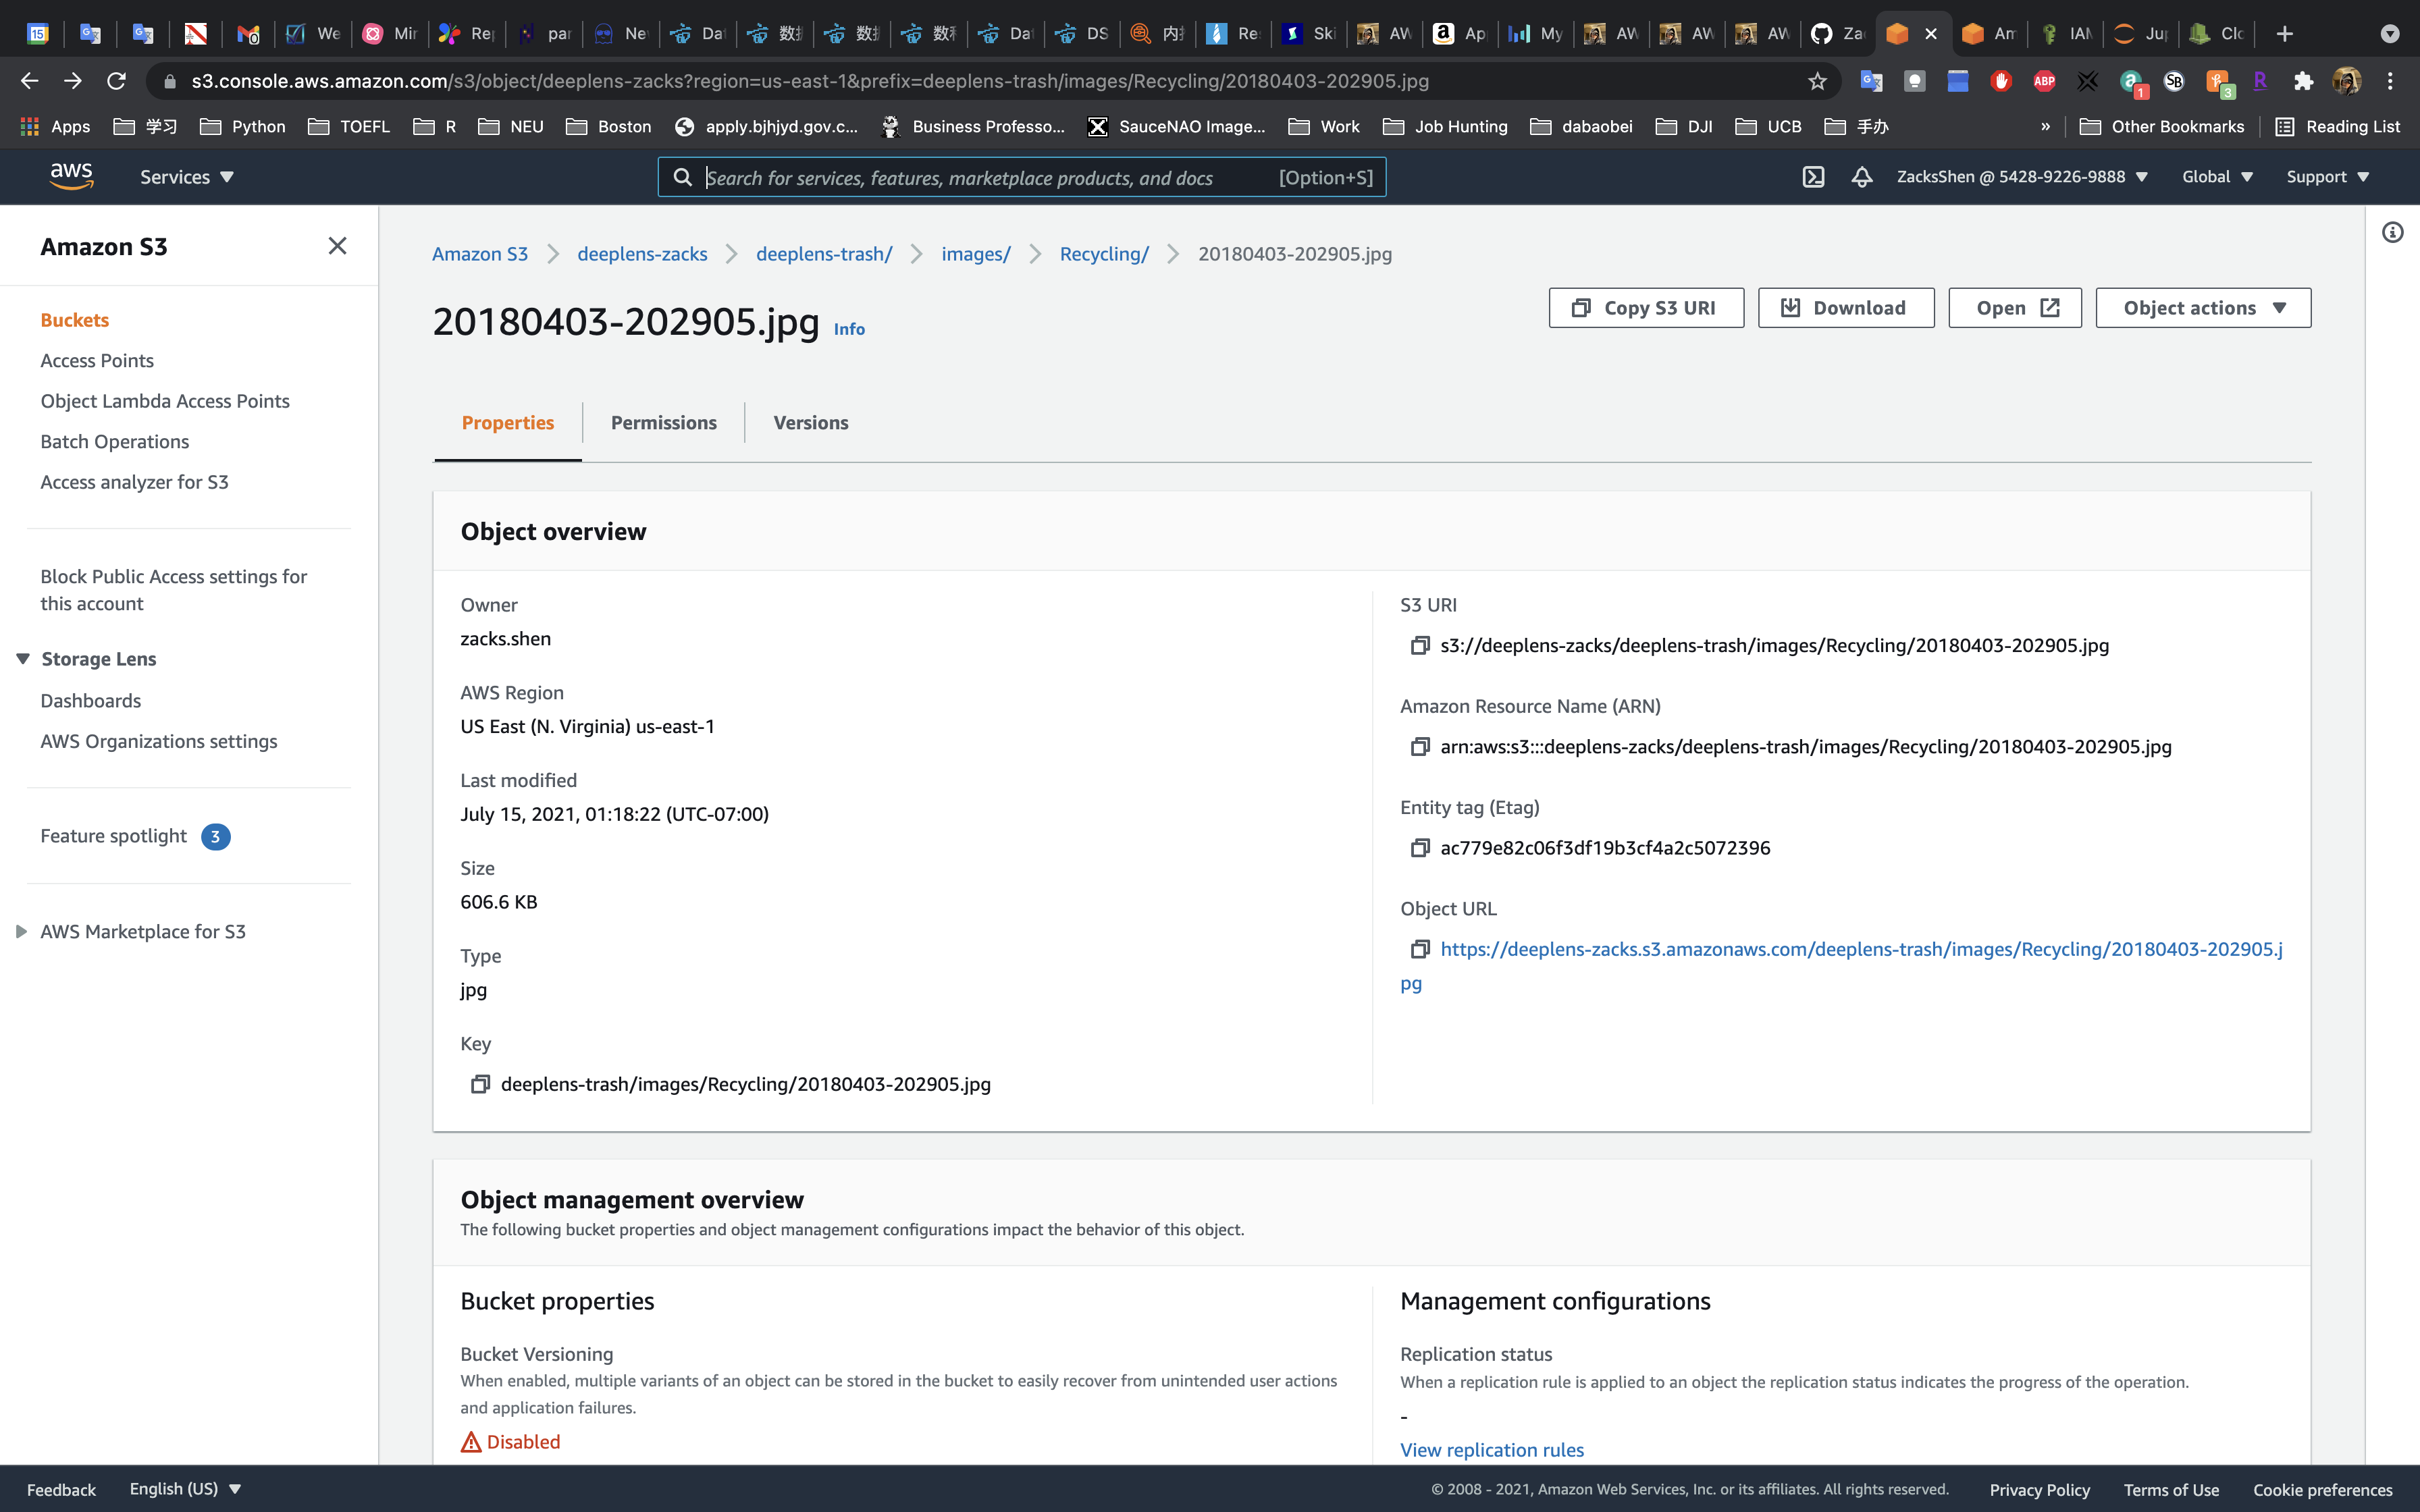2420x1512 pixels.
Task: Switch to the Permissions tab
Action: (663, 423)
